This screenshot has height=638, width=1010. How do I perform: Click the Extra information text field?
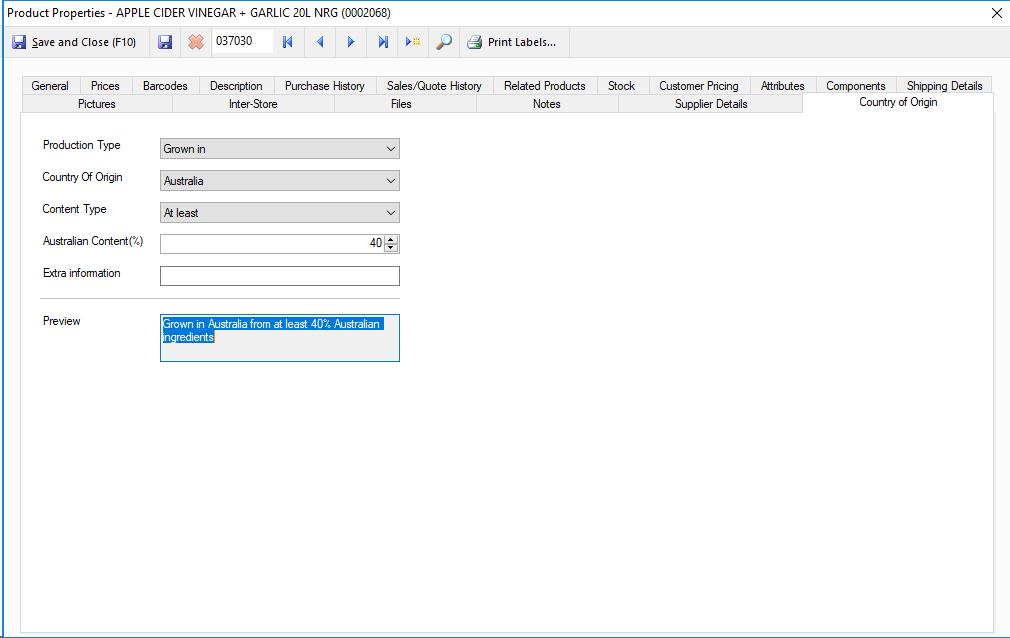point(280,276)
